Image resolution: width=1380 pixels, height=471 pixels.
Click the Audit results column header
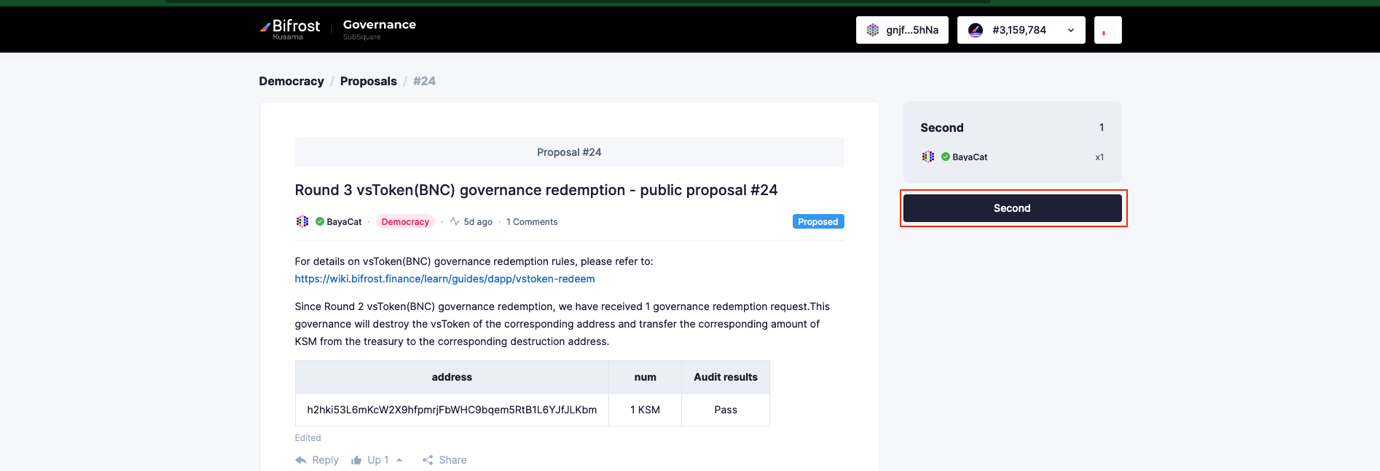pyautogui.click(x=726, y=377)
